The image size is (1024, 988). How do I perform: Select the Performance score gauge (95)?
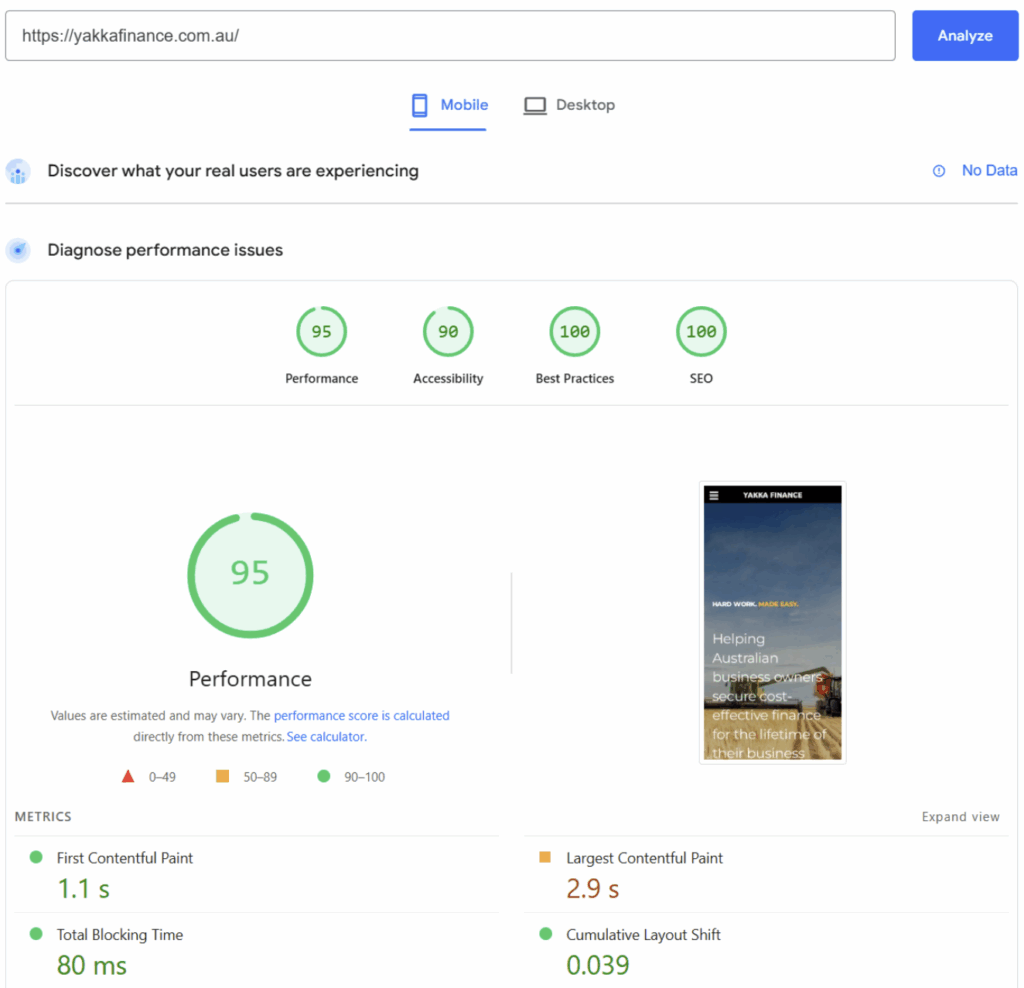(321, 332)
